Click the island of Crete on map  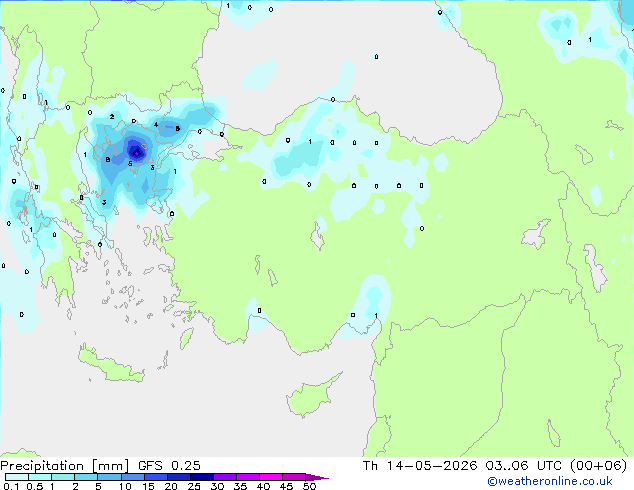[109, 366]
